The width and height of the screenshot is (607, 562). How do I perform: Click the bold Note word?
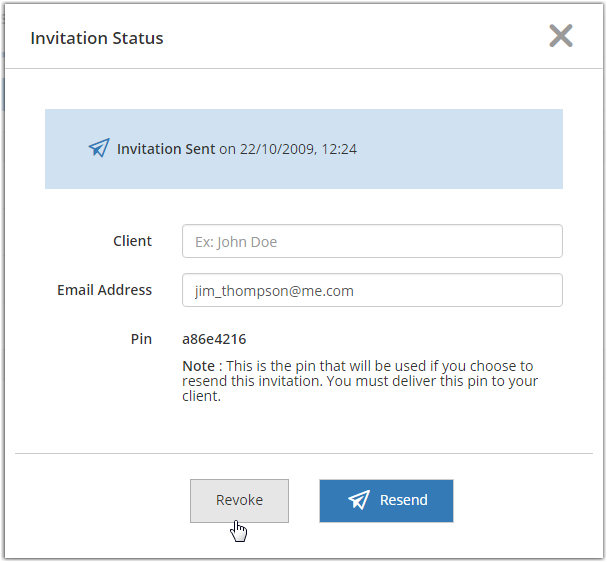198,366
